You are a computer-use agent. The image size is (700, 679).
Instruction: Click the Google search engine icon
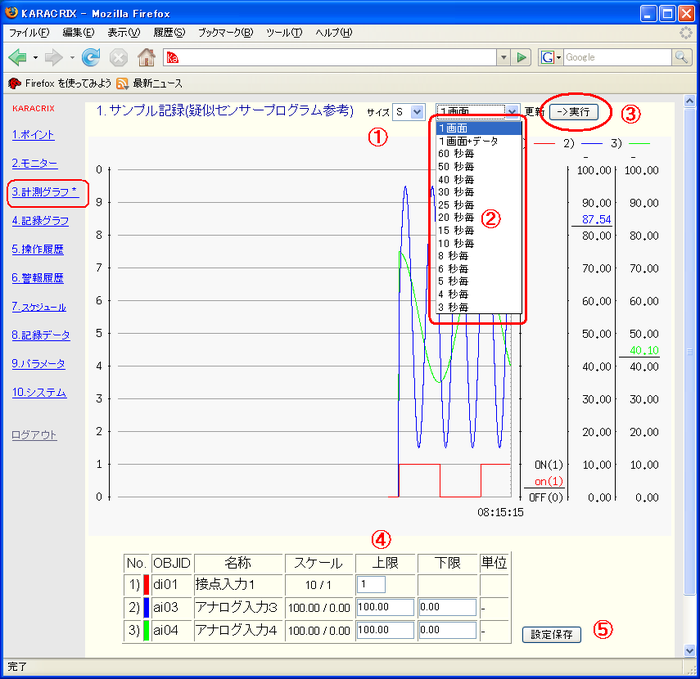pyautogui.click(x=547, y=57)
